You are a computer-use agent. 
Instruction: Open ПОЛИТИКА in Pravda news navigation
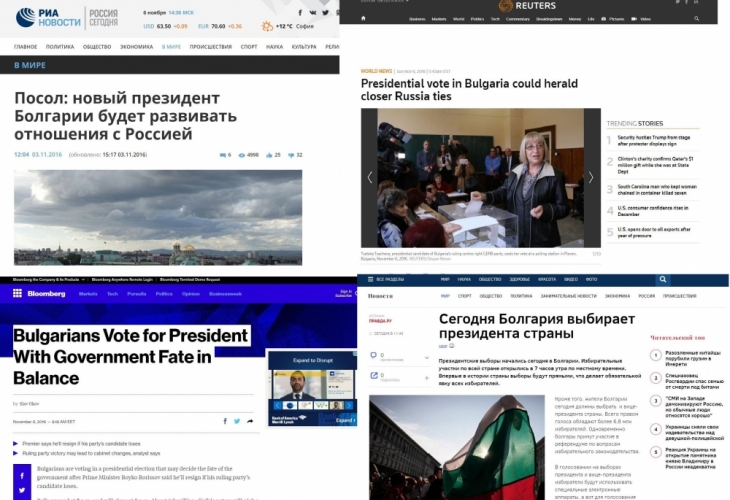point(521,296)
